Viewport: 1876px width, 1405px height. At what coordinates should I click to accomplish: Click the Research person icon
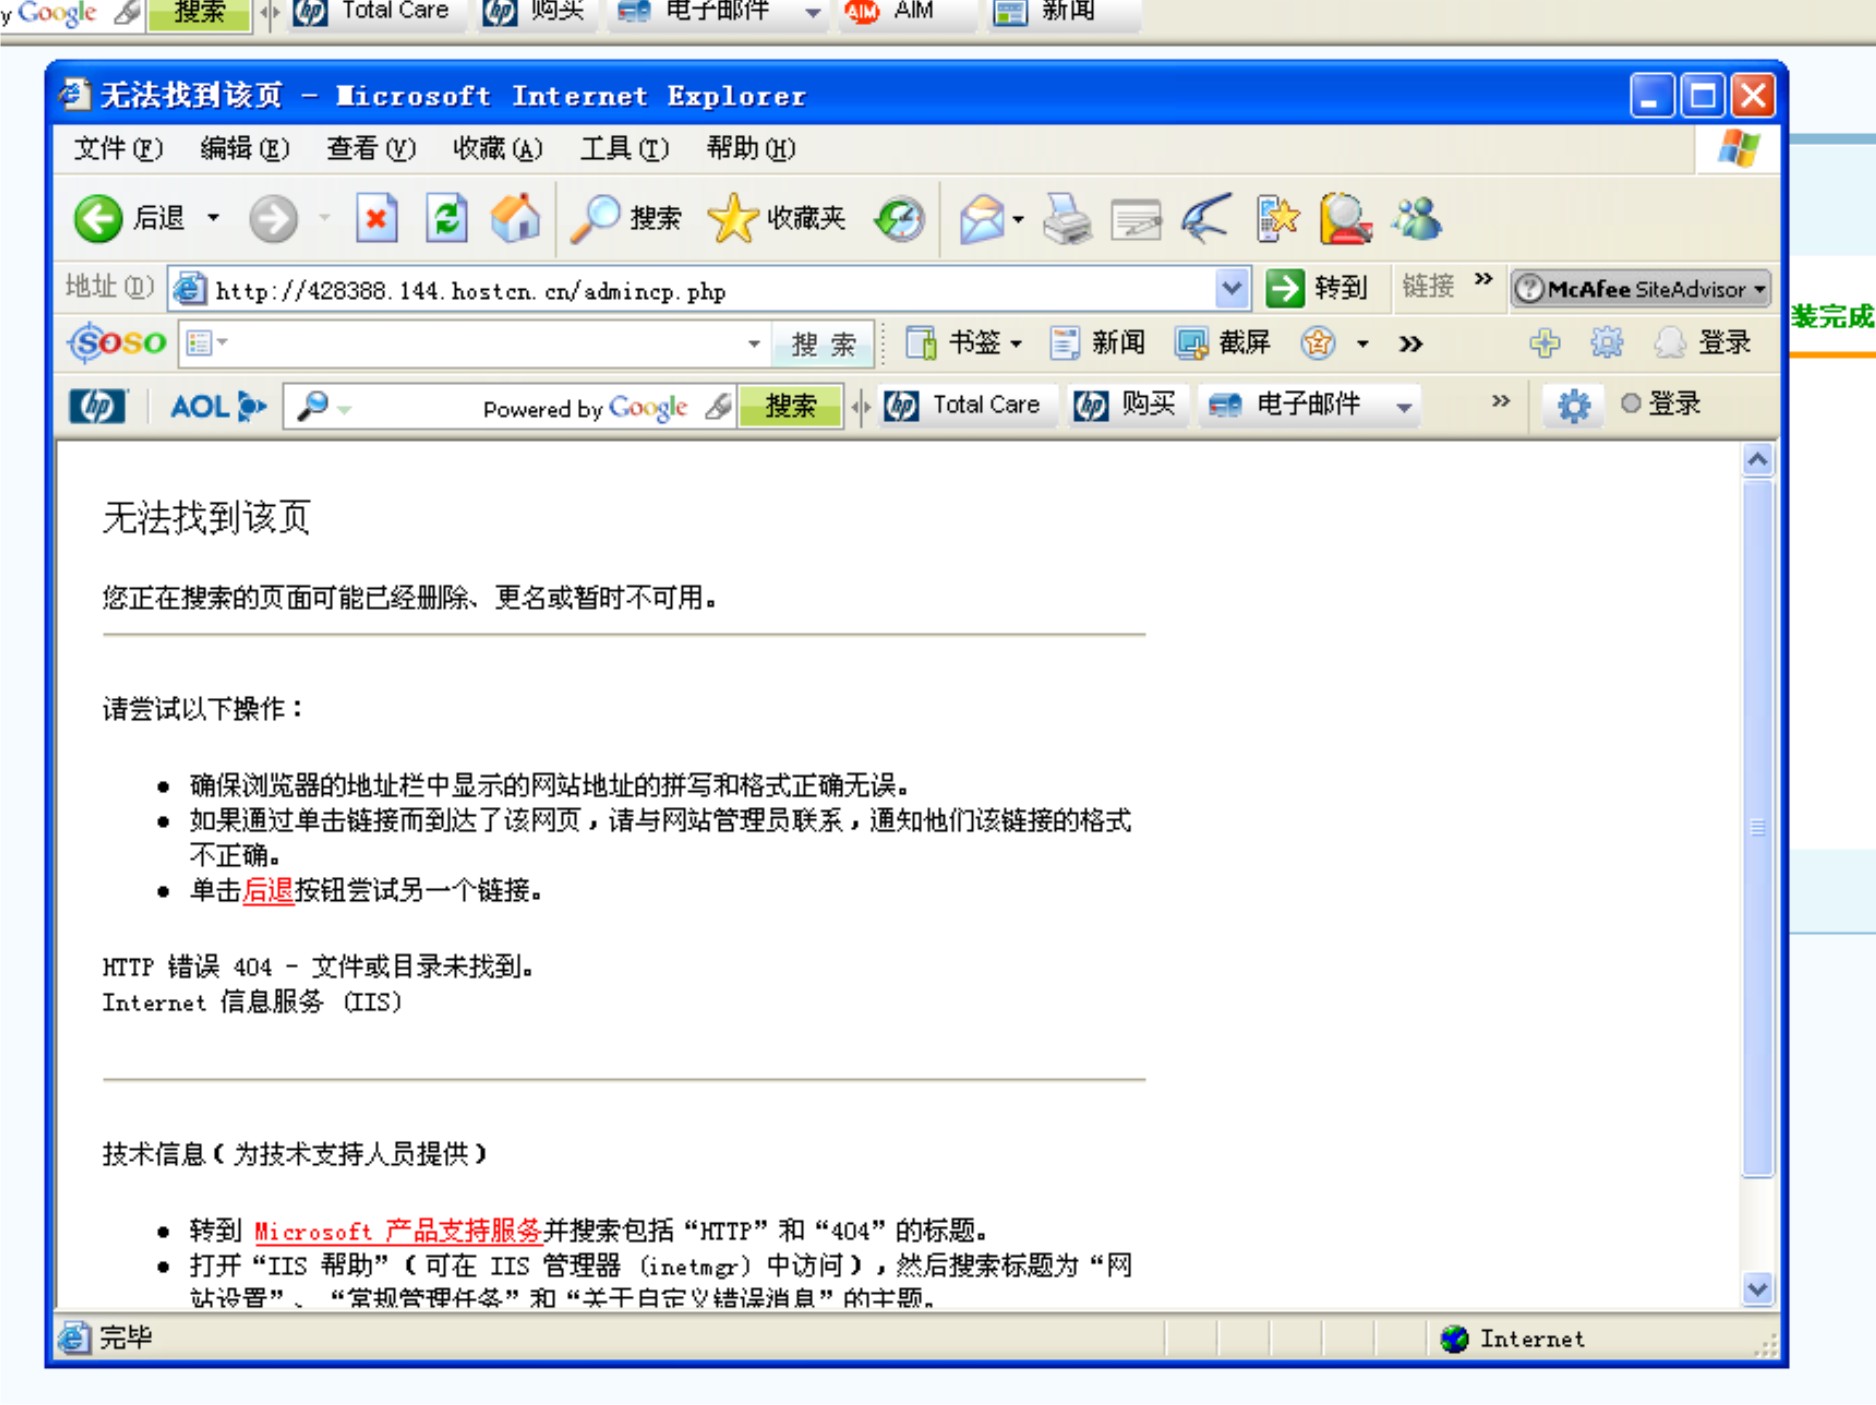point(1345,219)
